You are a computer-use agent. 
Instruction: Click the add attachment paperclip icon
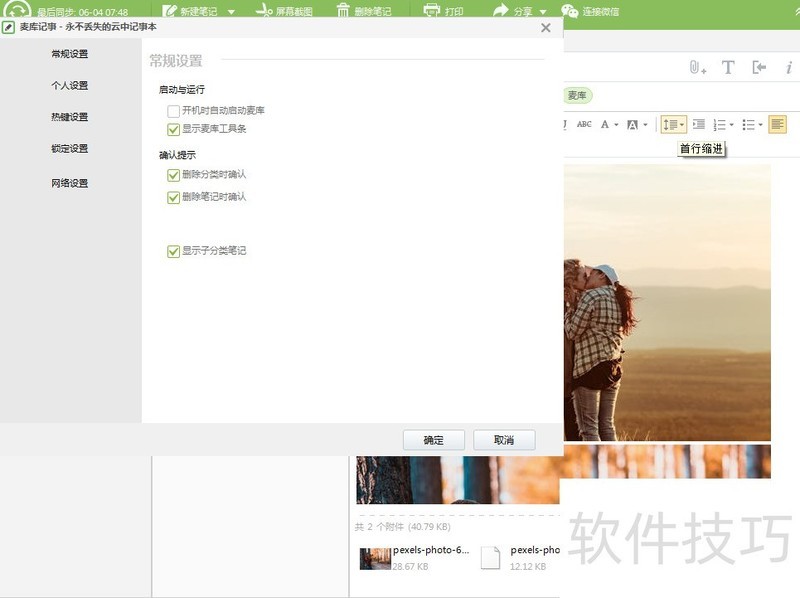[x=696, y=68]
